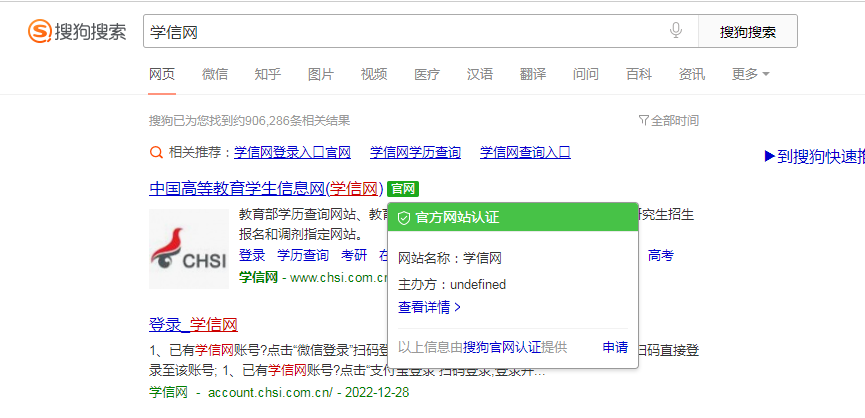
Task: Open the 全部时间 time filter
Action: click(669, 120)
